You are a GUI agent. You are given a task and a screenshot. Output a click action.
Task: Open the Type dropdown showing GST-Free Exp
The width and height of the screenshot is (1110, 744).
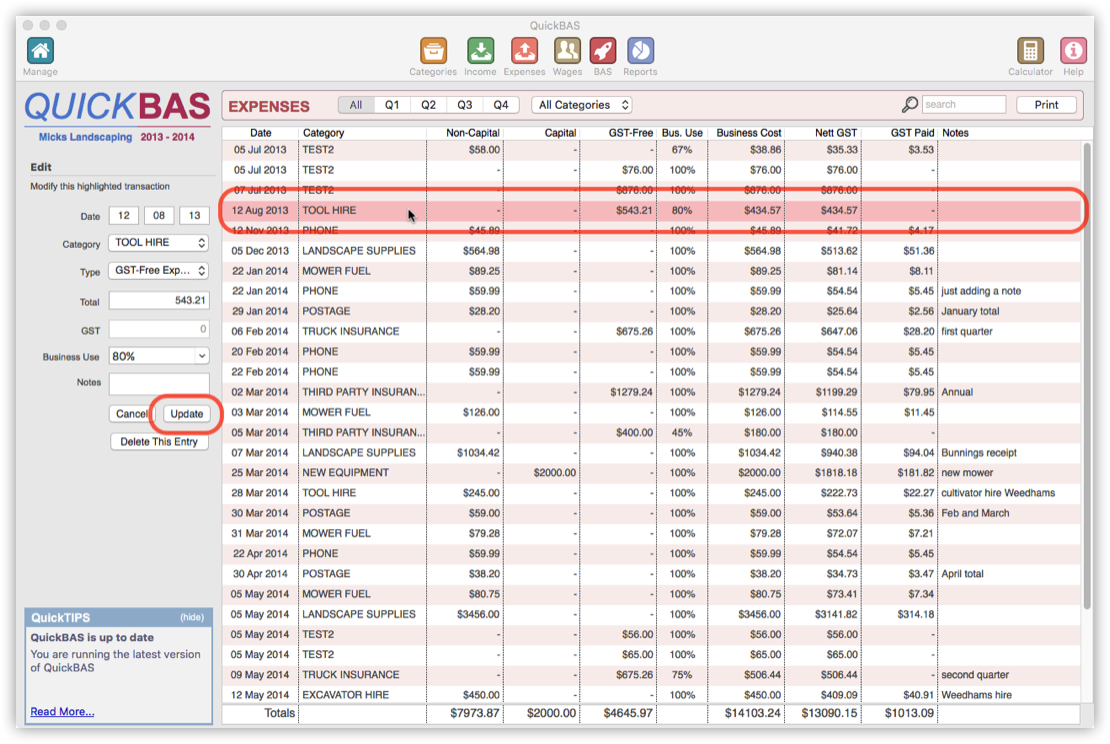click(157, 271)
